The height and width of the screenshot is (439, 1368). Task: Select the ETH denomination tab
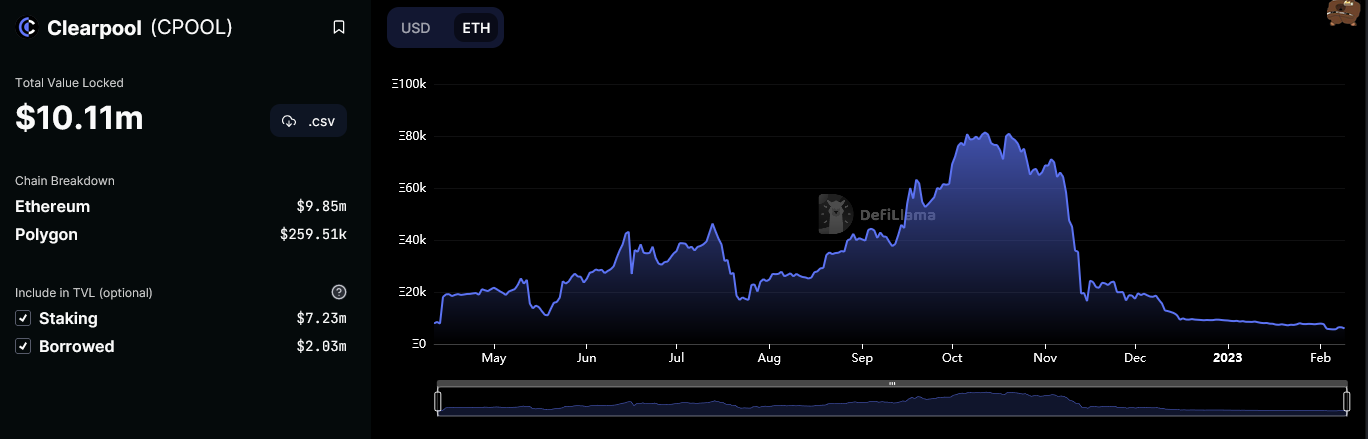[476, 28]
